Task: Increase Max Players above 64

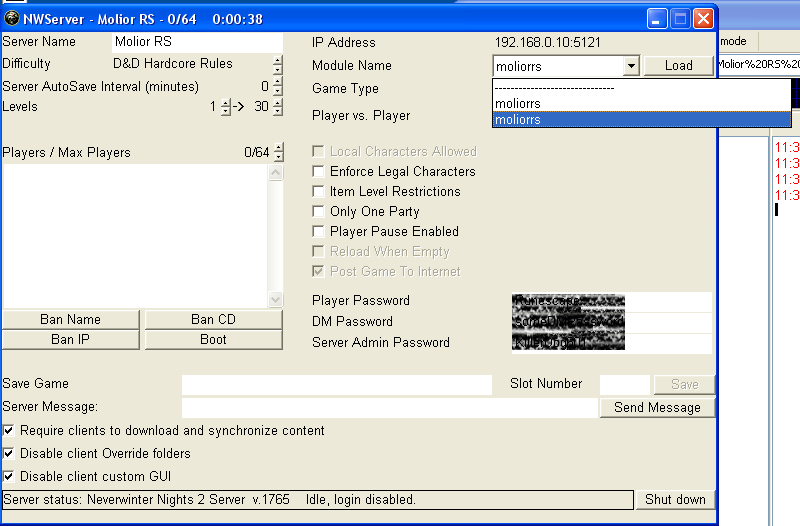Action: 279,148
